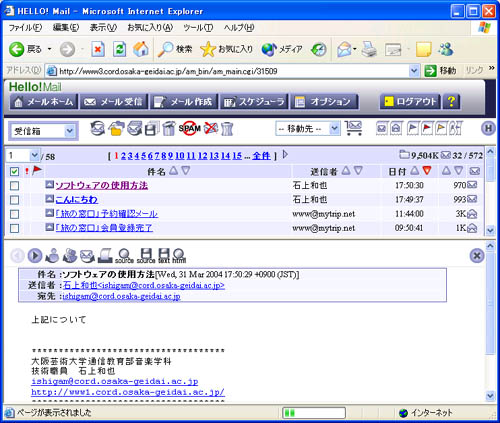Screen dimensions: 500x423
Task: Click the yellow flag icon in the right toolbar group
Action: 441,128
